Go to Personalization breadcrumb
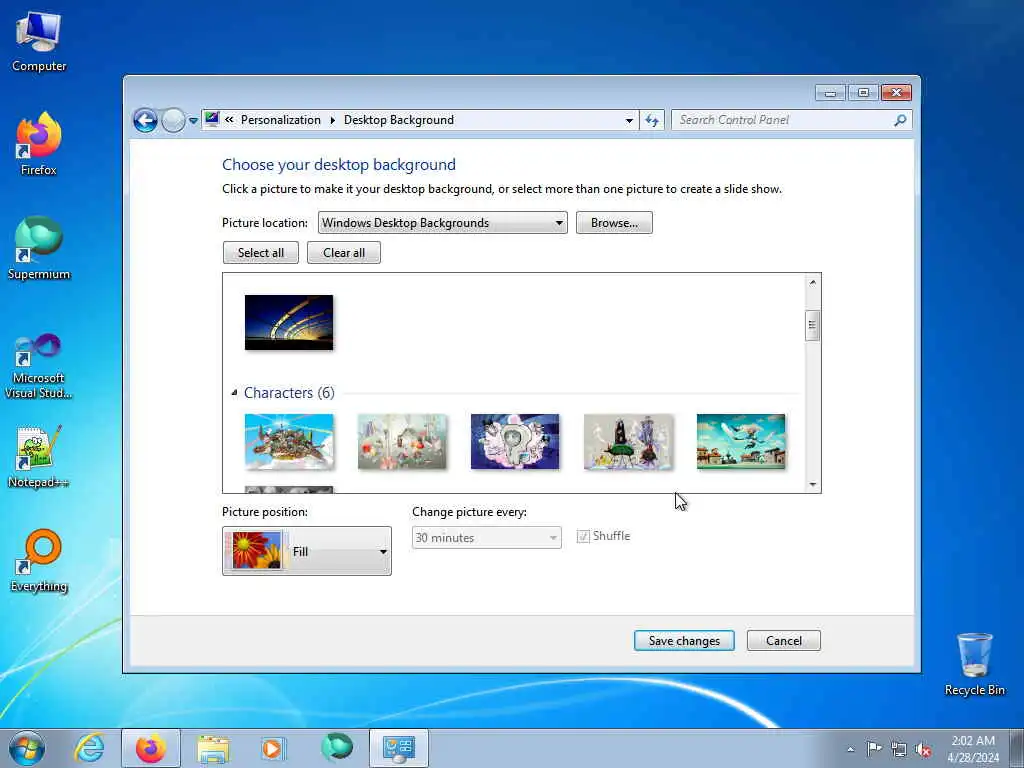Screen dimensions: 1024x768 point(281,120)
